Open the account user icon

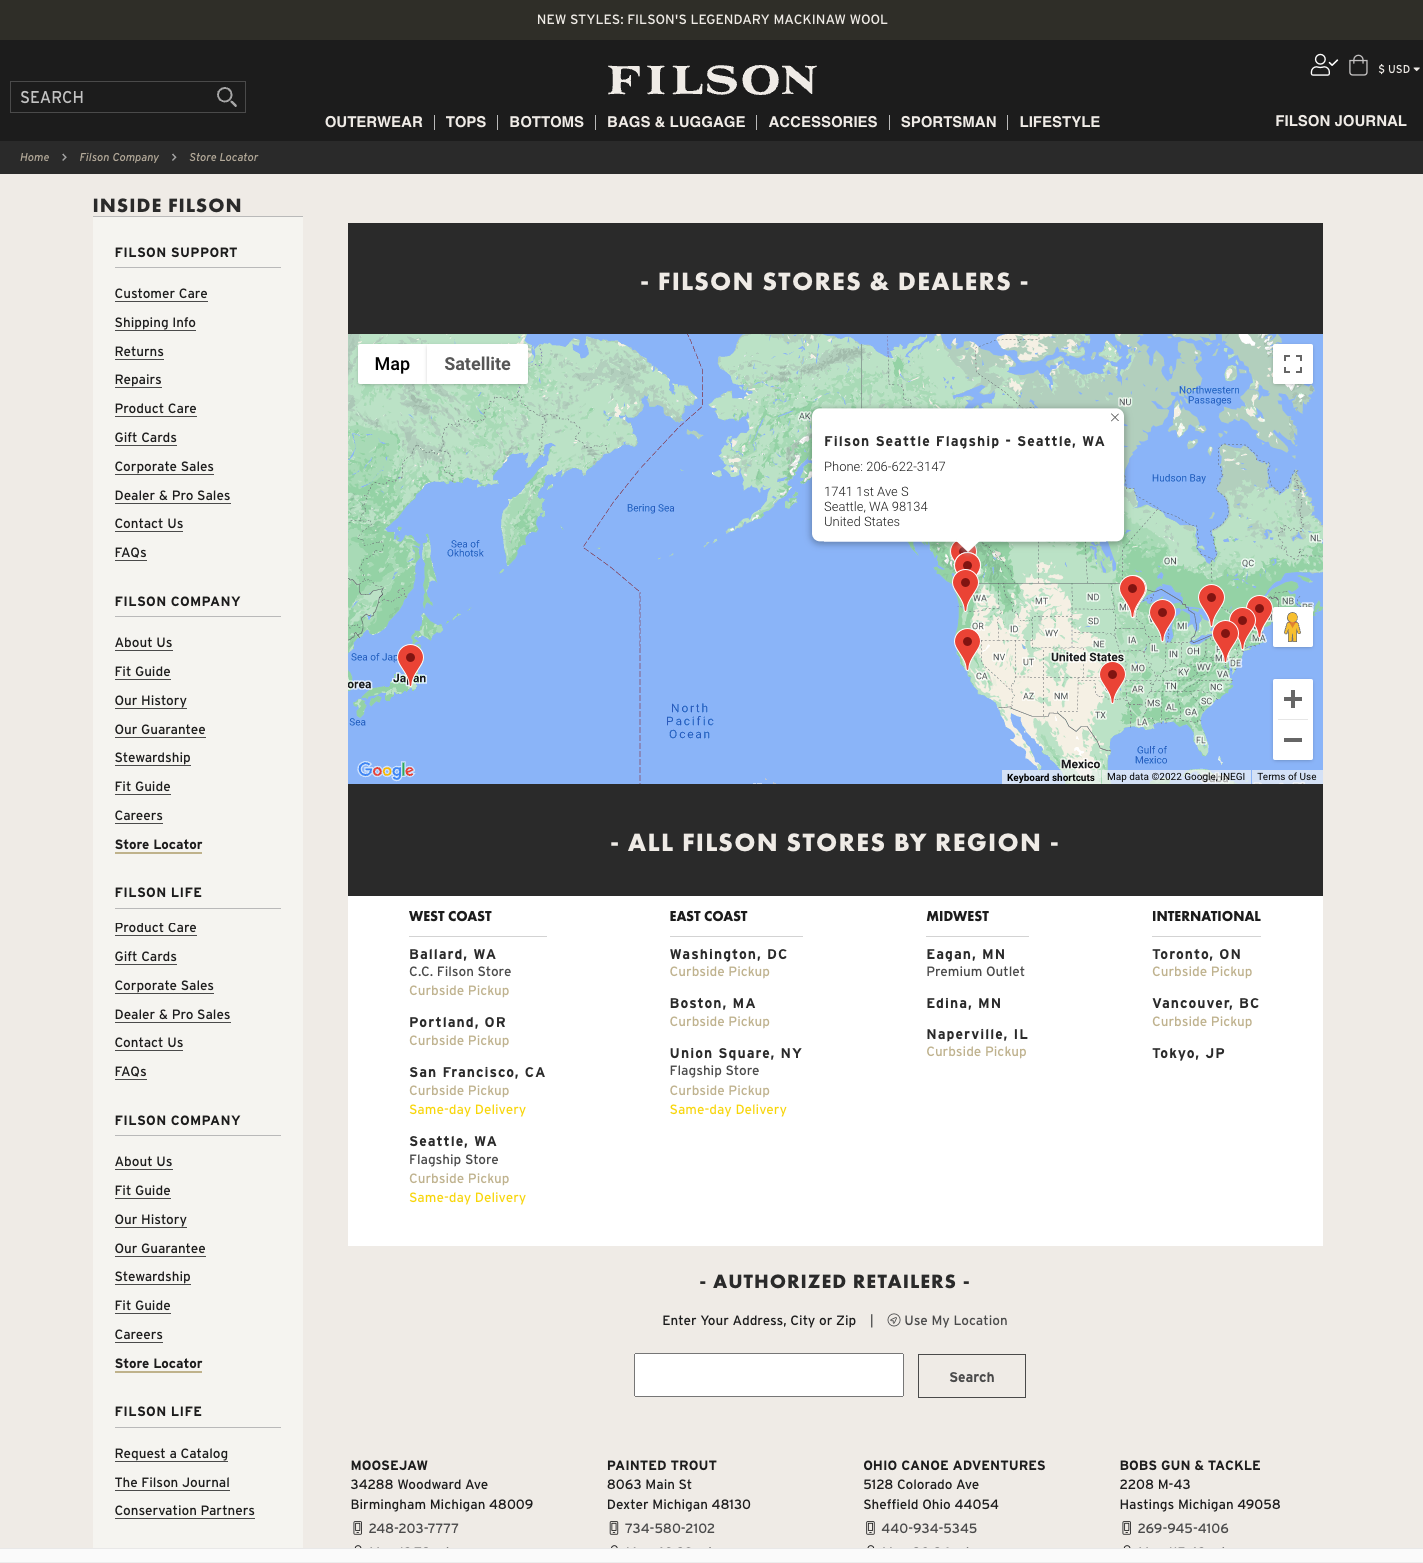coord(1323,66)
